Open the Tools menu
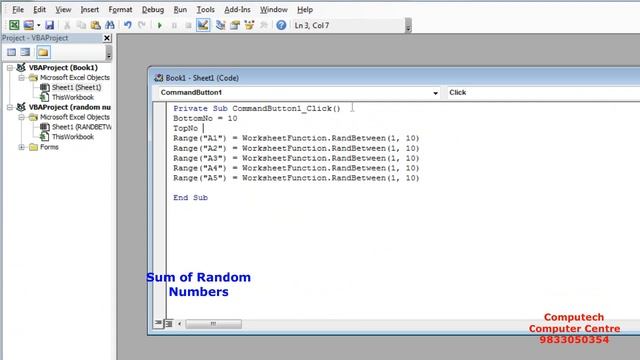 (x=205, y=9)
